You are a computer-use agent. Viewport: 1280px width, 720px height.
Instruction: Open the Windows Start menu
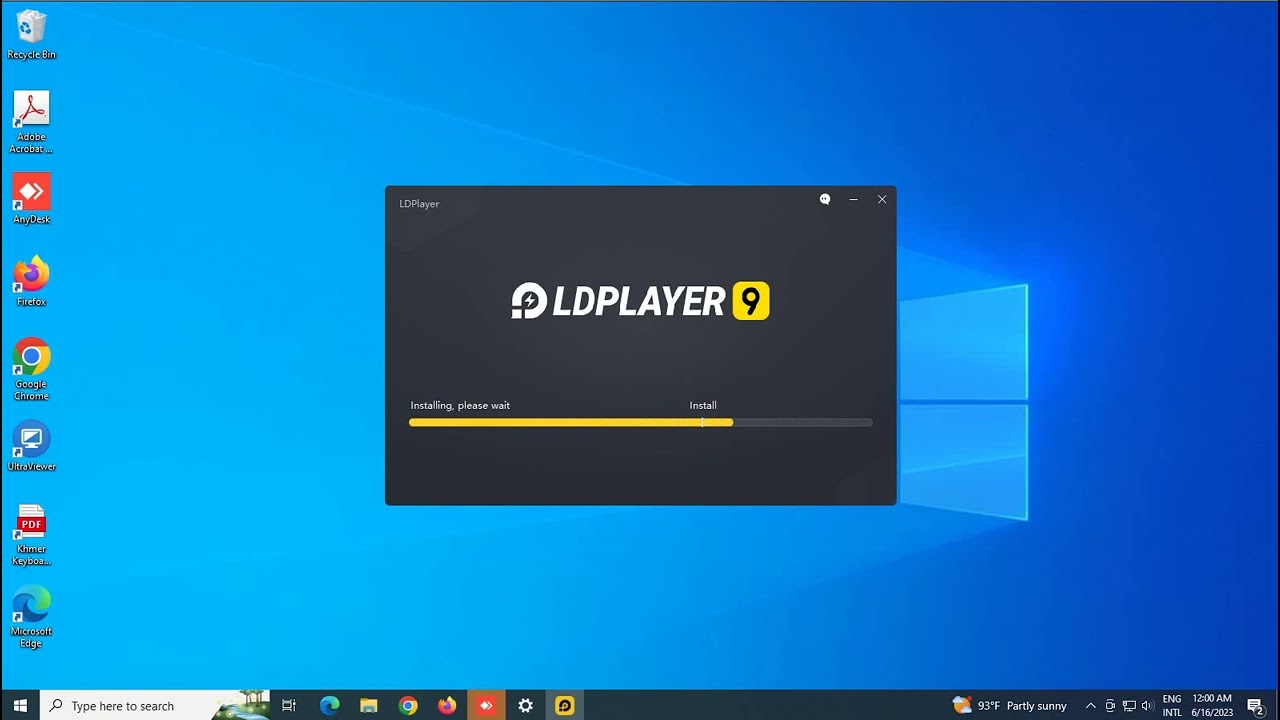[x=20, y=705]
